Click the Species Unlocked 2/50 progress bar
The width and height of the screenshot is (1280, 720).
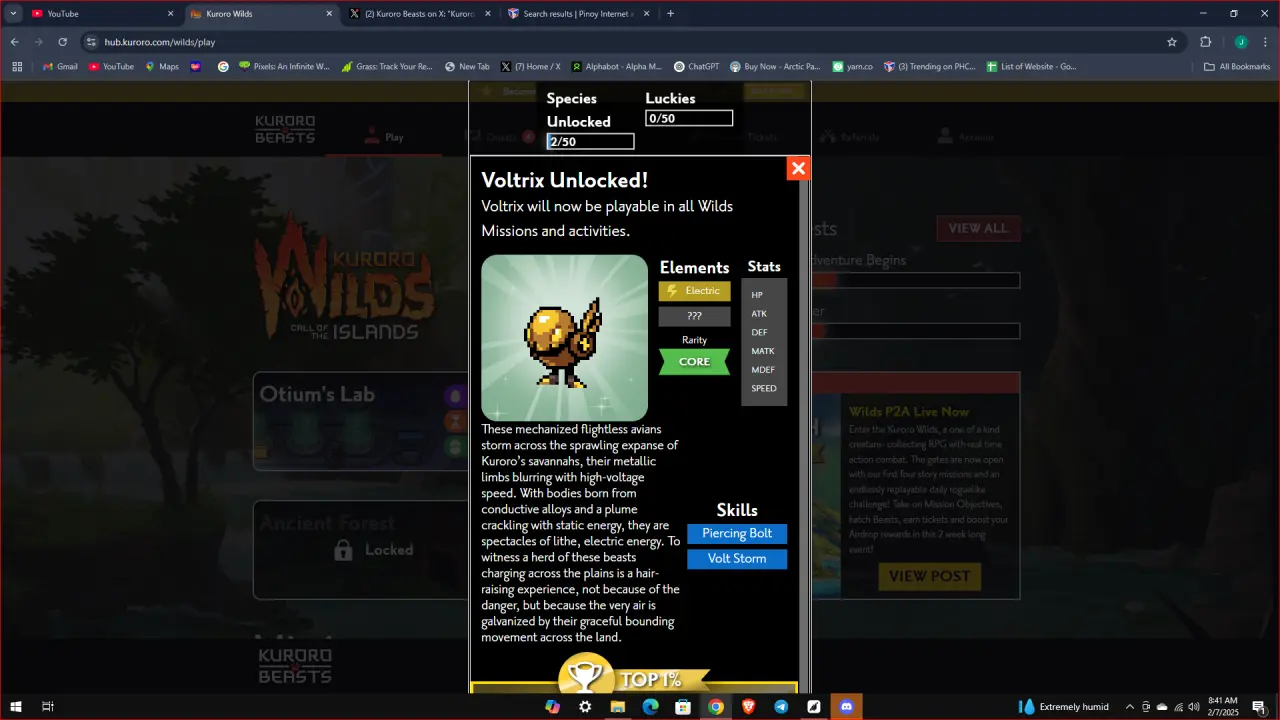click(590, 142)
